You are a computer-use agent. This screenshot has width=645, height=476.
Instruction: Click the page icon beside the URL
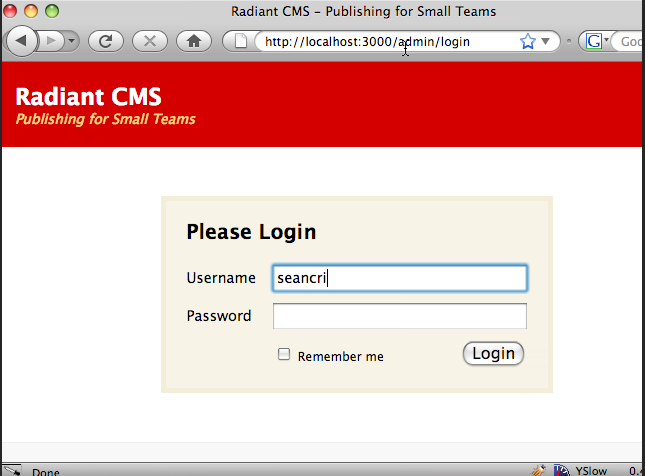click(240, 42)
